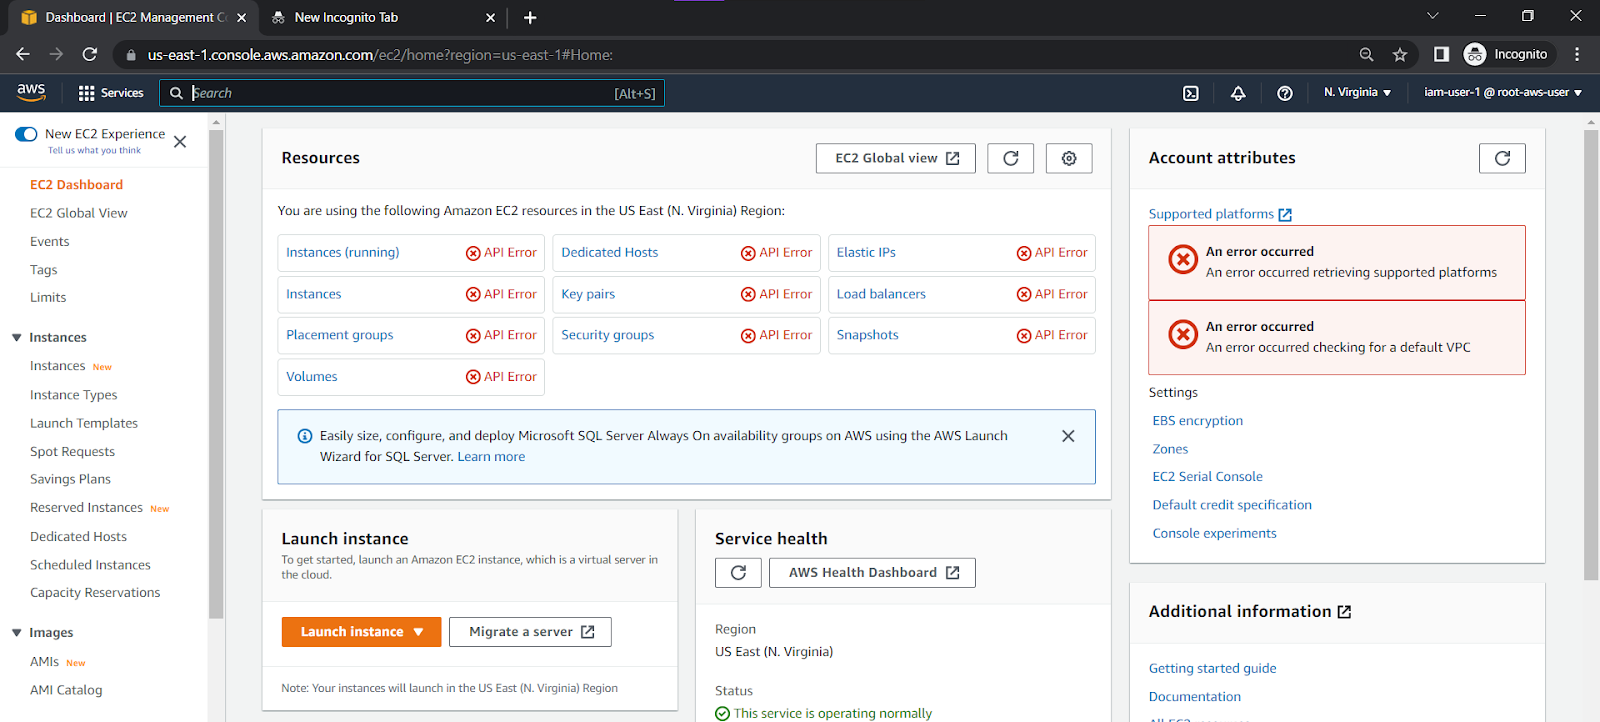Open the Security groups resource link
1600x722 pixels.
[608, 335]
